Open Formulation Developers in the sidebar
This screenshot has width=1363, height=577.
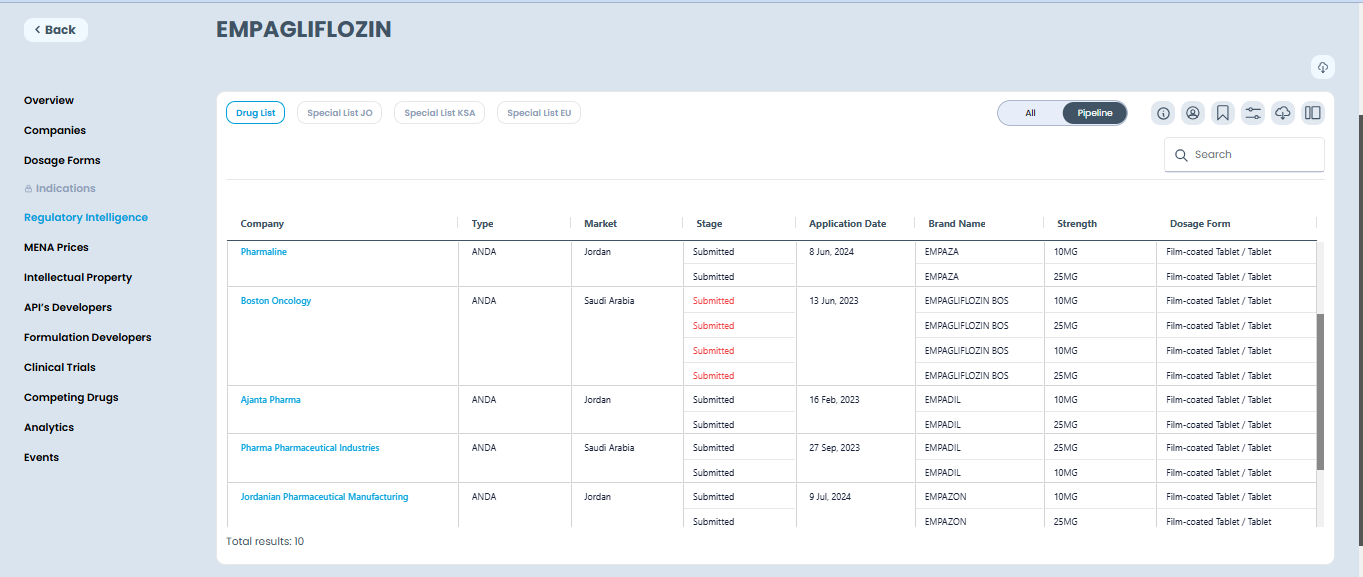coord(88,337)
